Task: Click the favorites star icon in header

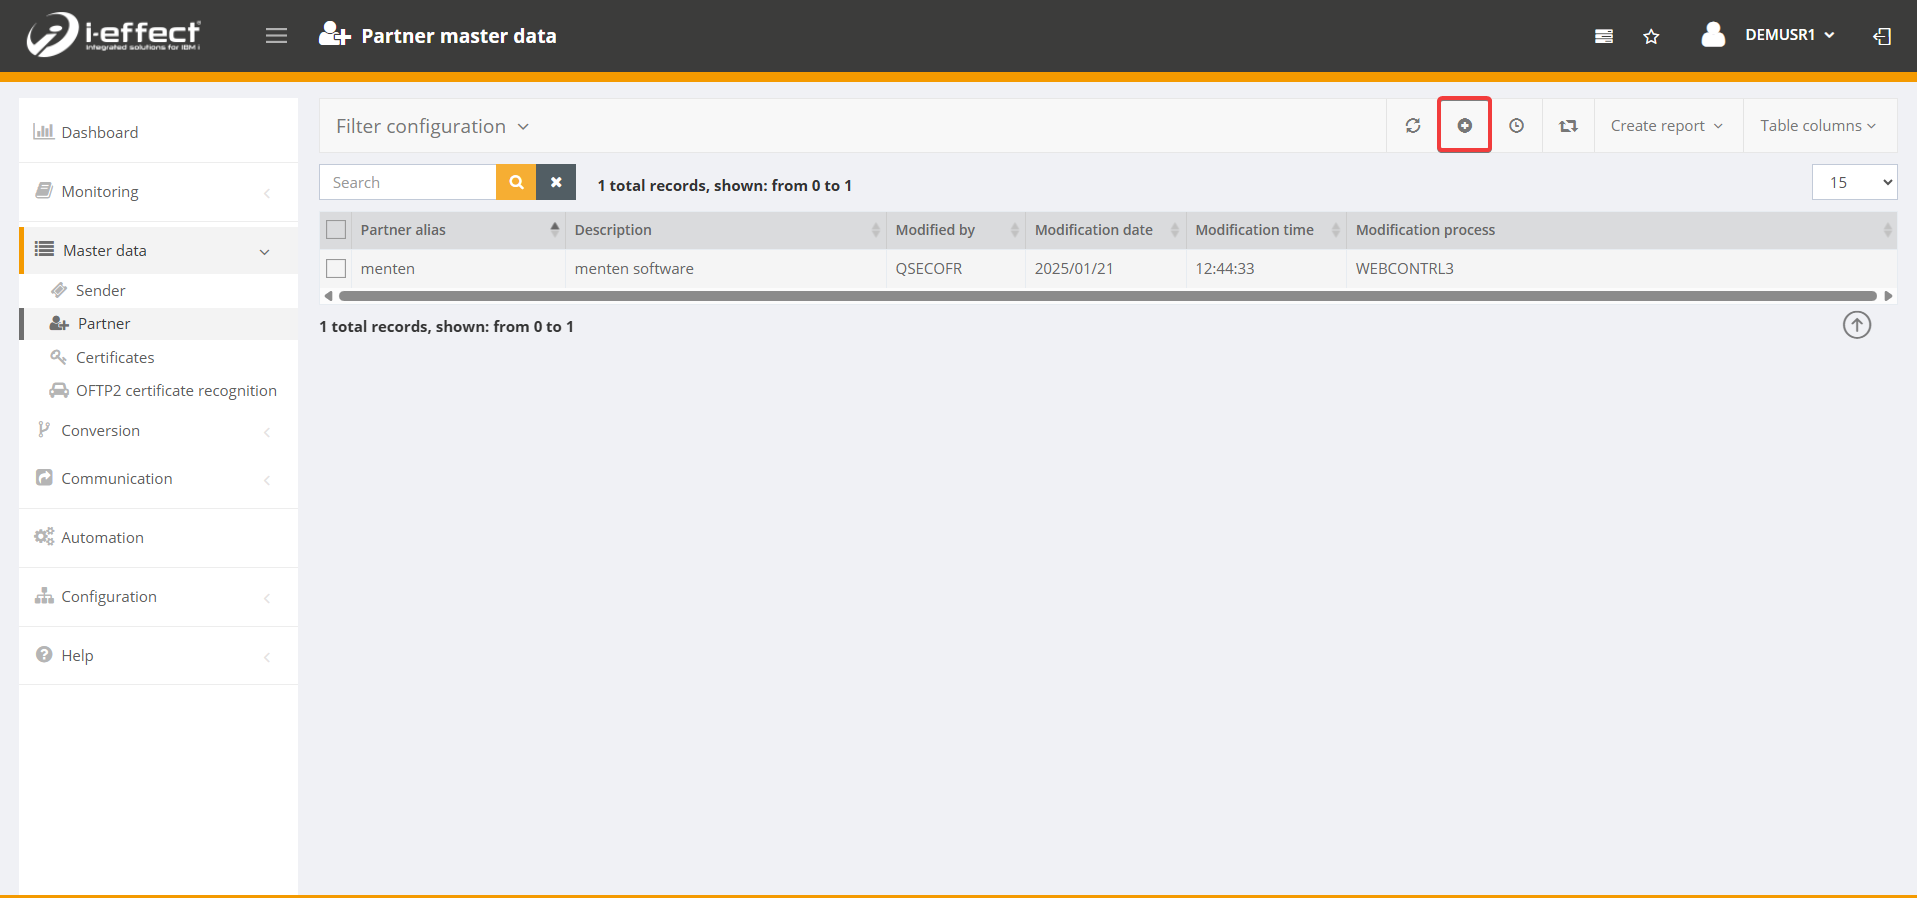Action: (x=1651, y=37)
